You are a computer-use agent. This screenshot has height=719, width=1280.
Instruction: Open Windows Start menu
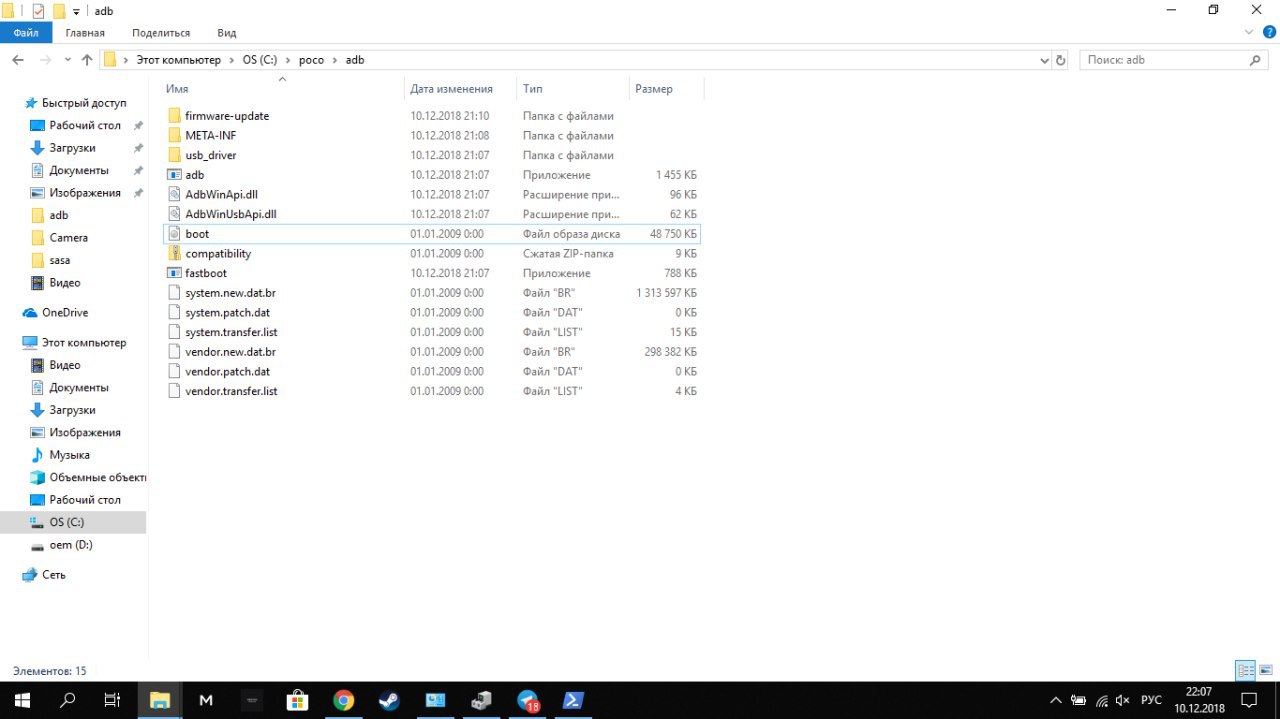click(22, 700)
